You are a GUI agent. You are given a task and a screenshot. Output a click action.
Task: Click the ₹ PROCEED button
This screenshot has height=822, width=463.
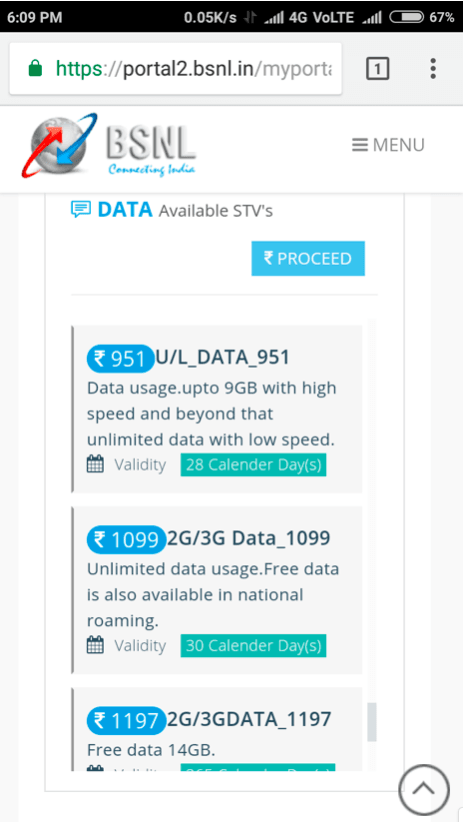coord(308,258)
